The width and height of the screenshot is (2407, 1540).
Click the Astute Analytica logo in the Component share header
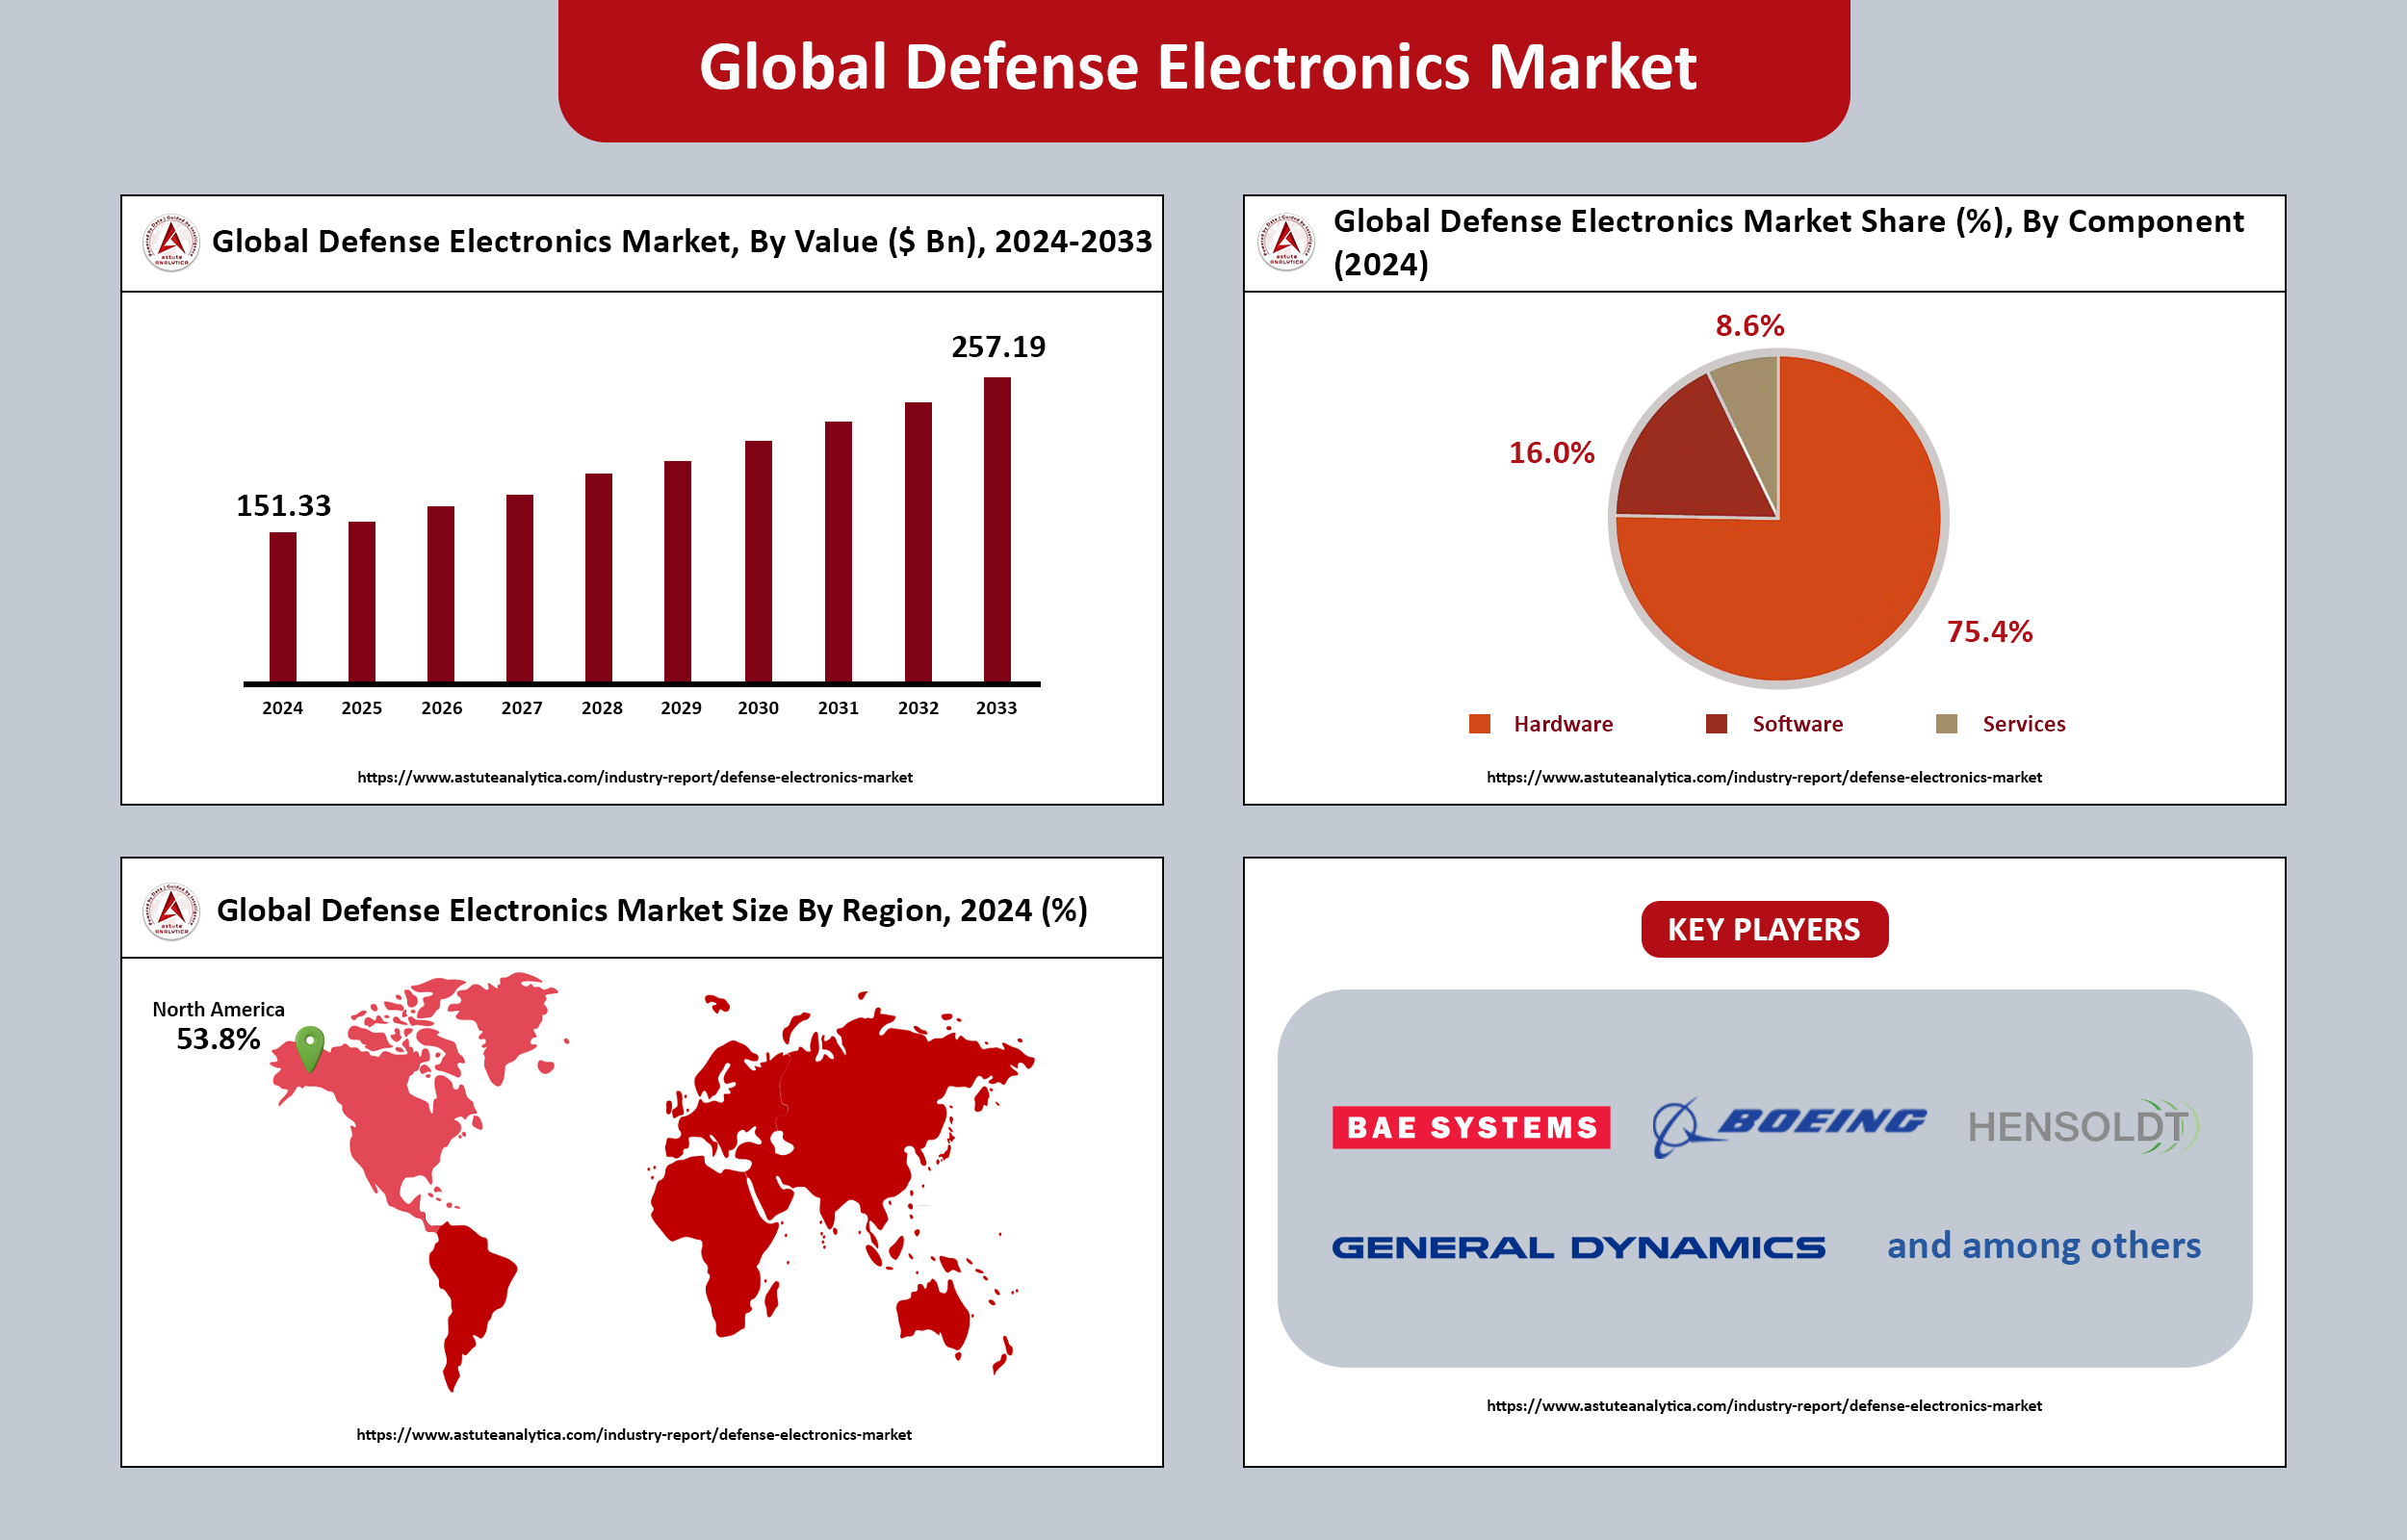[x=1286, y=242]
